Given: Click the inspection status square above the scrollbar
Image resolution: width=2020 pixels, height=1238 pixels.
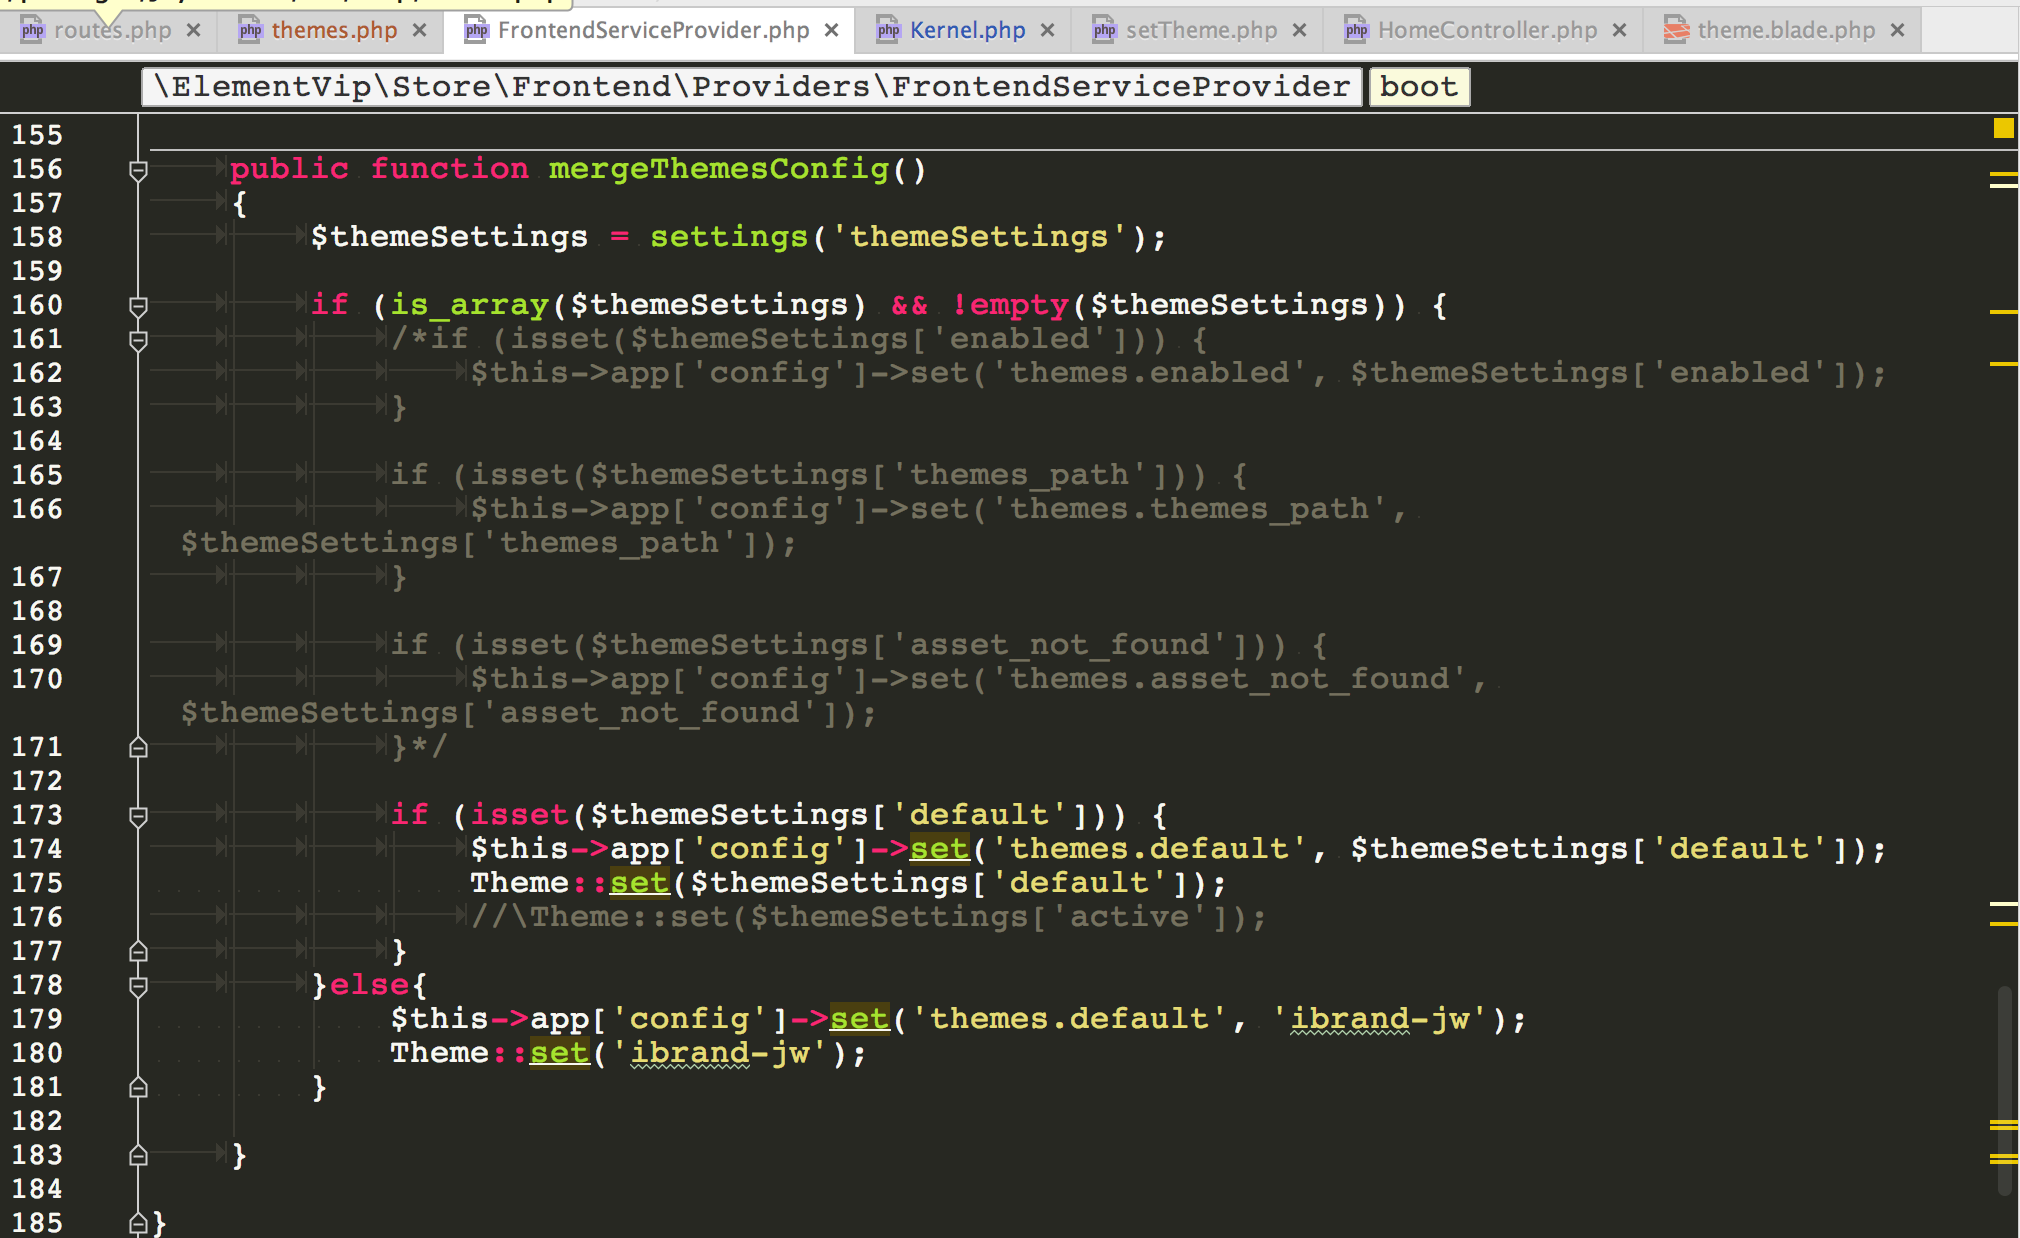Looking at the screenshot, I should pyautogui.click(x=2003, y=129).
